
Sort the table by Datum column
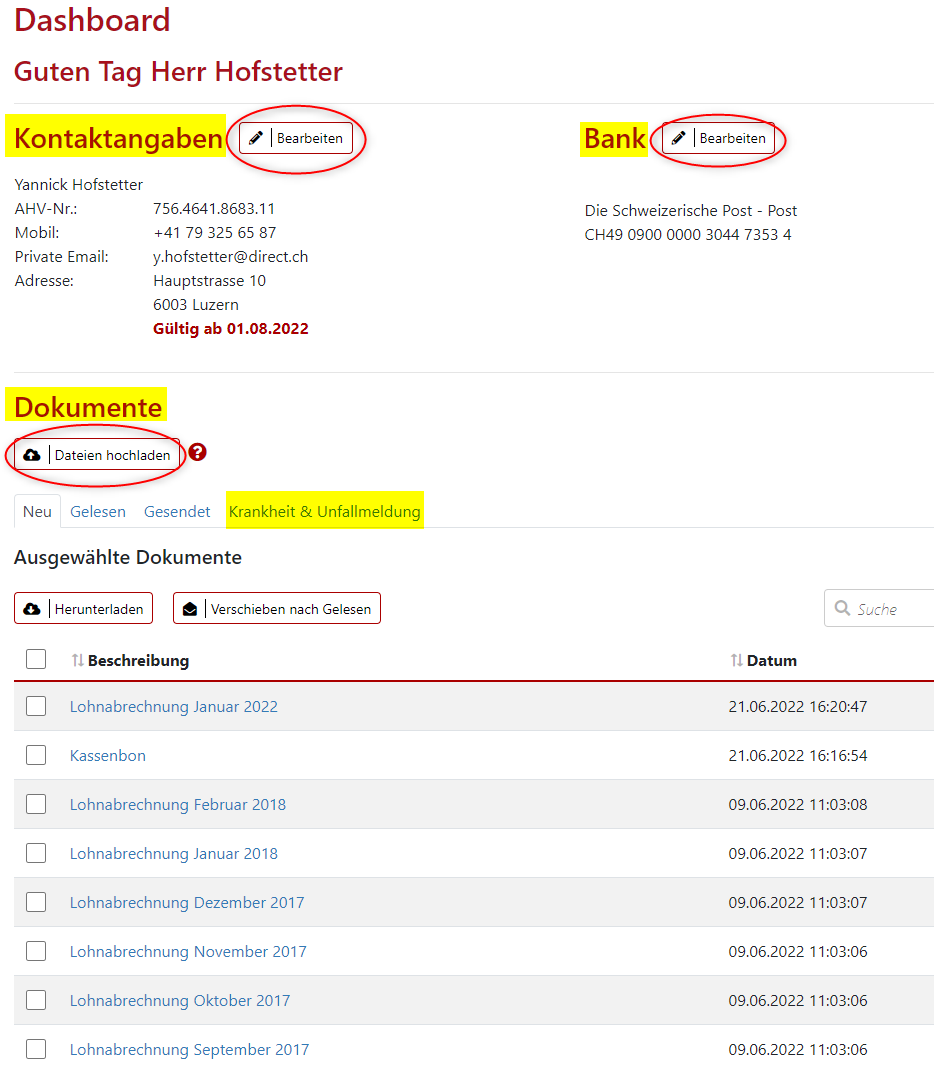737,661
